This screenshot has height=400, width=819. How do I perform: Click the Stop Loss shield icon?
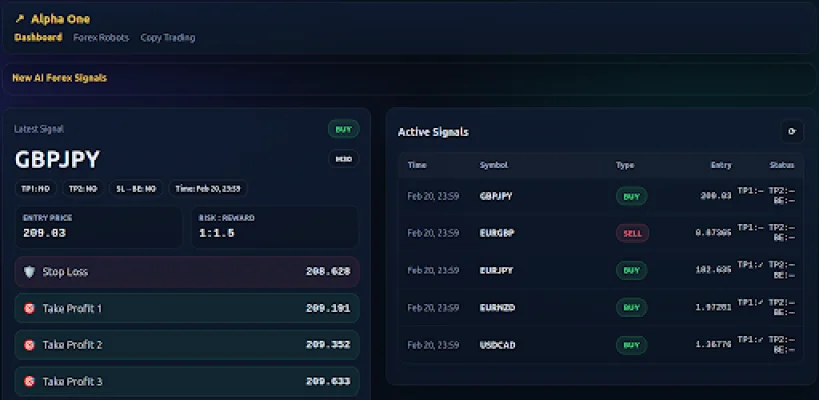[29, 271]
